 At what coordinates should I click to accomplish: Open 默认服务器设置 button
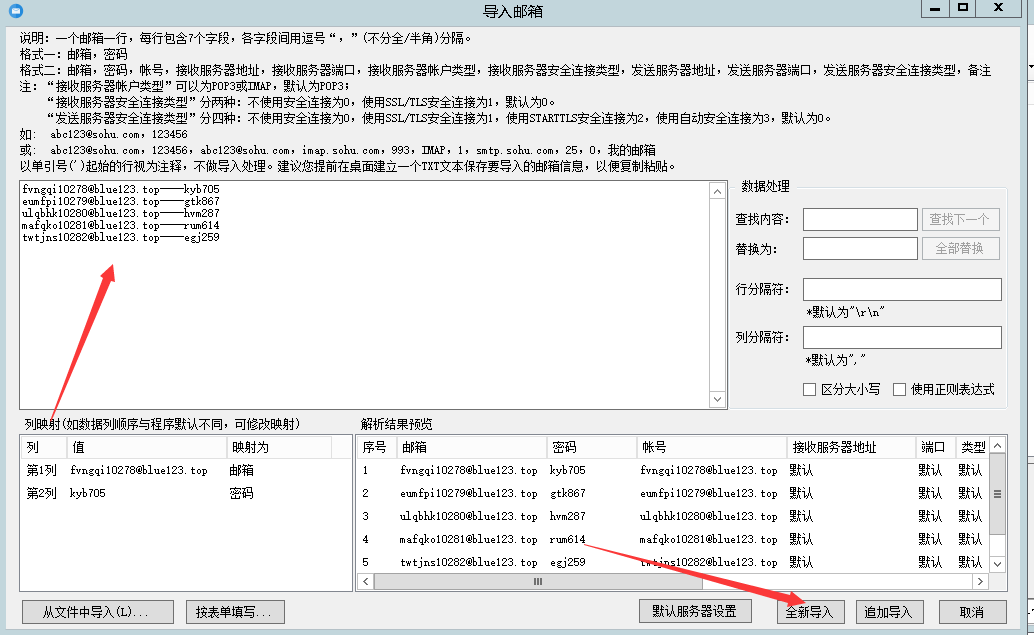pyautogui.click(x=695, y=611)
